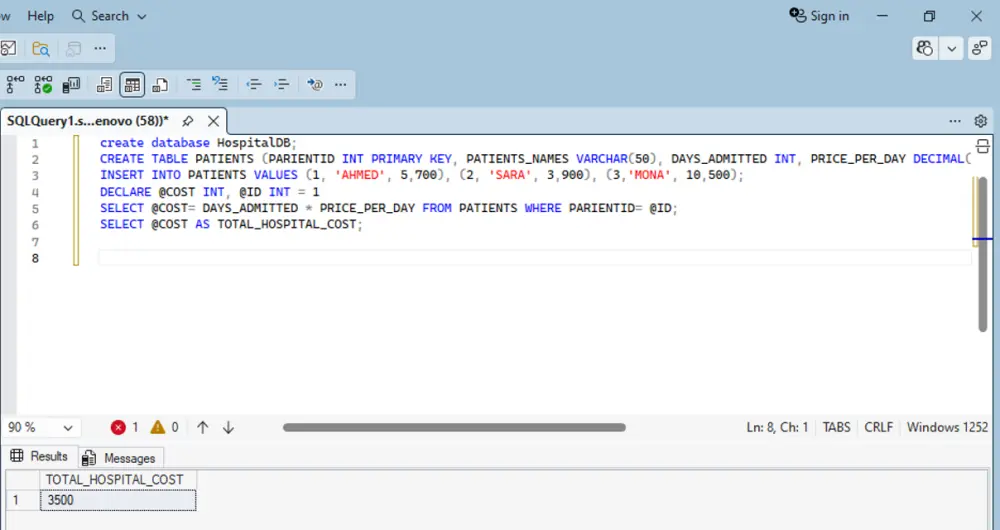
Task: Click Sign in
Action: pos(820,16)
